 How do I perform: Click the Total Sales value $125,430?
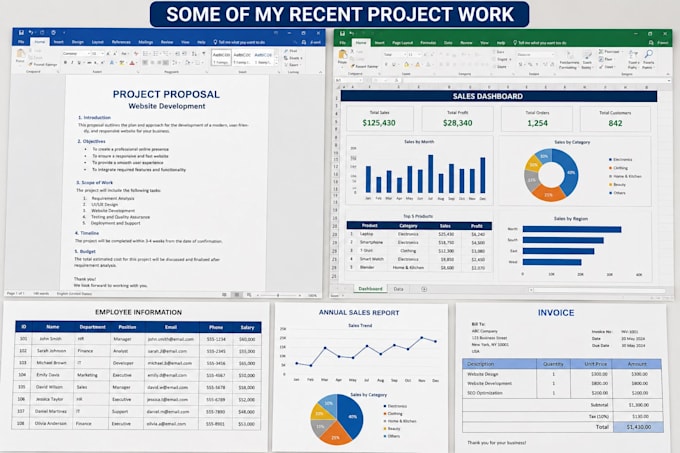point(379,123)
